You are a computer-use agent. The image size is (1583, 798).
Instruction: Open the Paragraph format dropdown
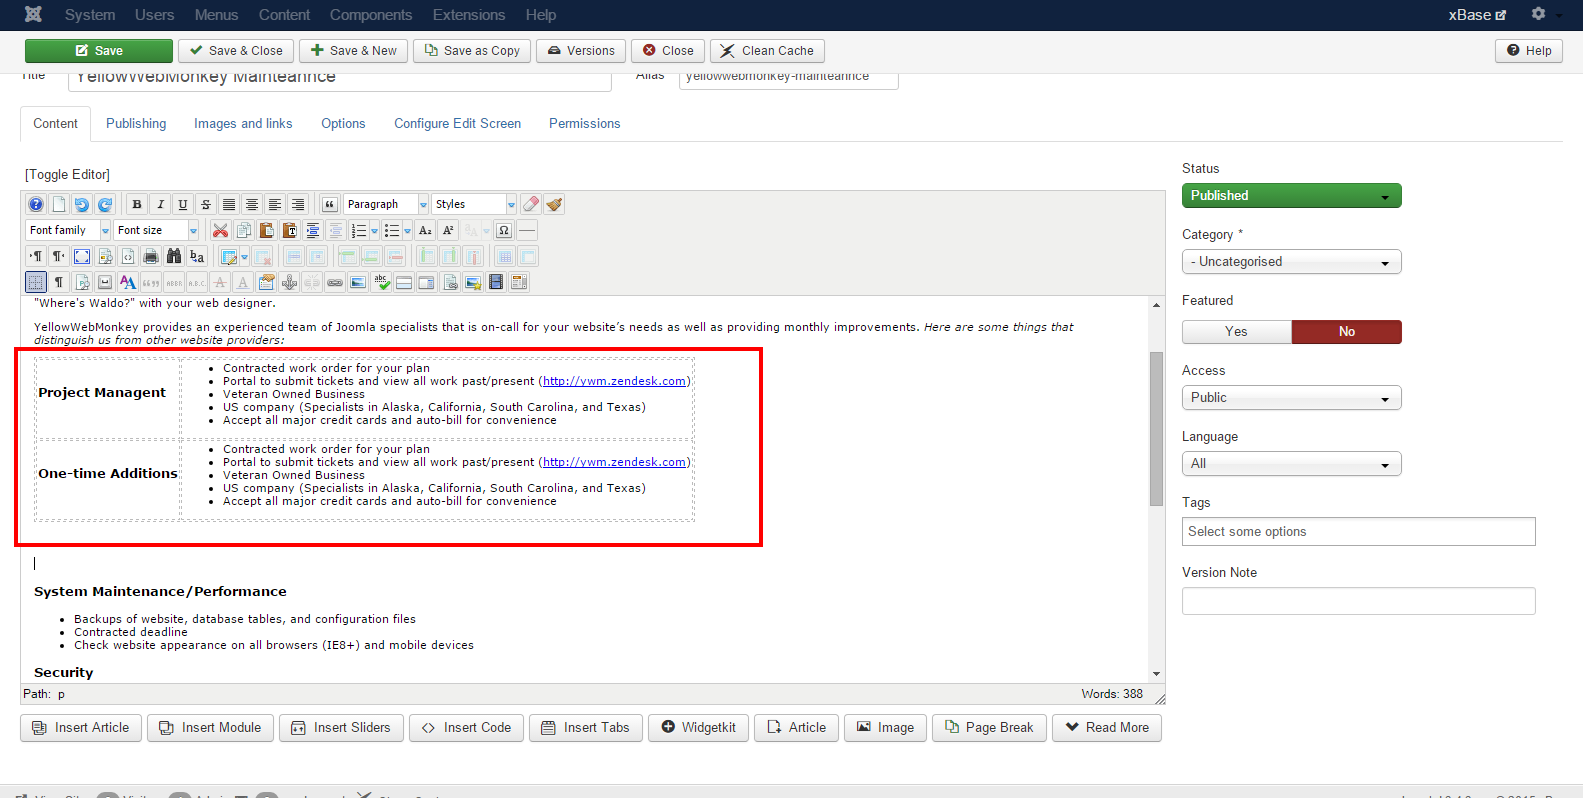tap(386, 204)
